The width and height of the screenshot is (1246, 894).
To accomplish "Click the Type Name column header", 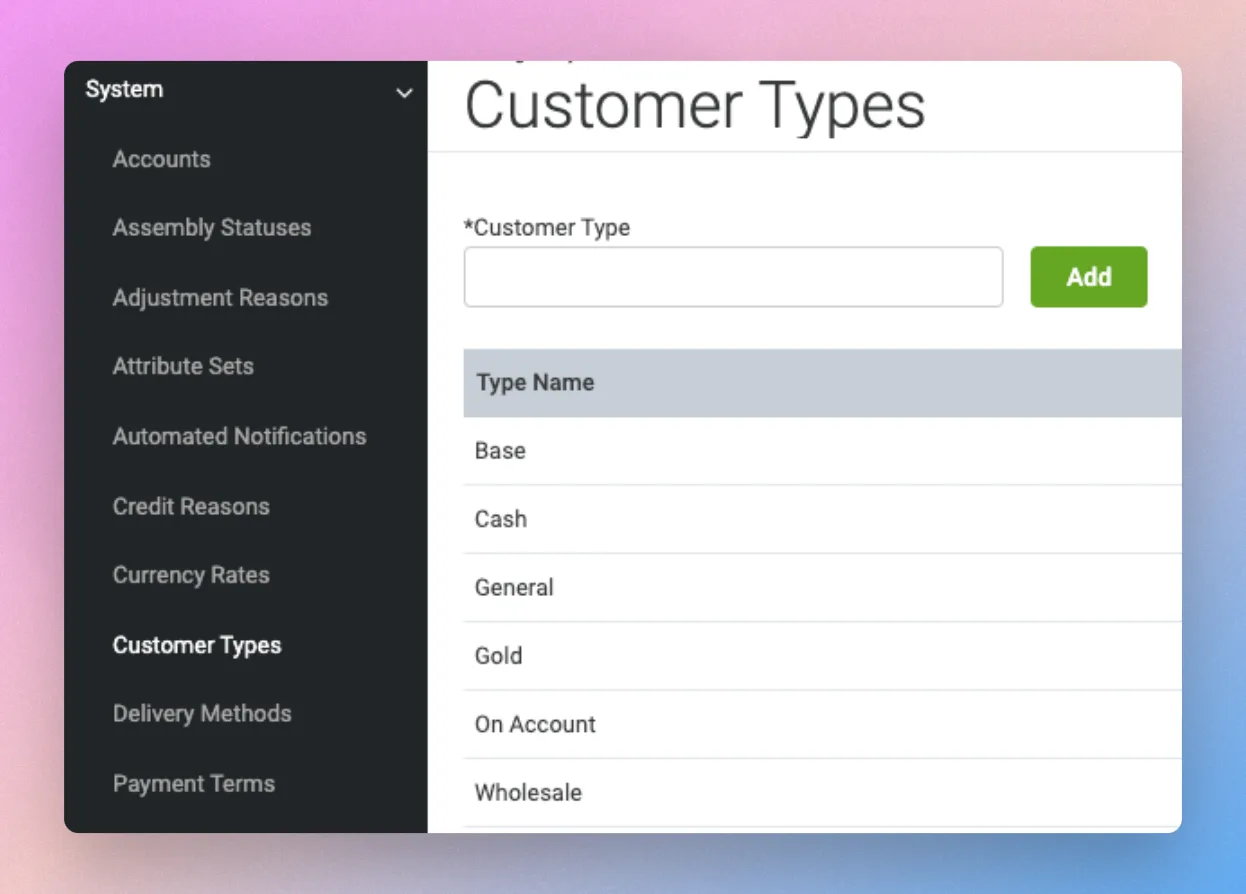I will click(535, 383).
